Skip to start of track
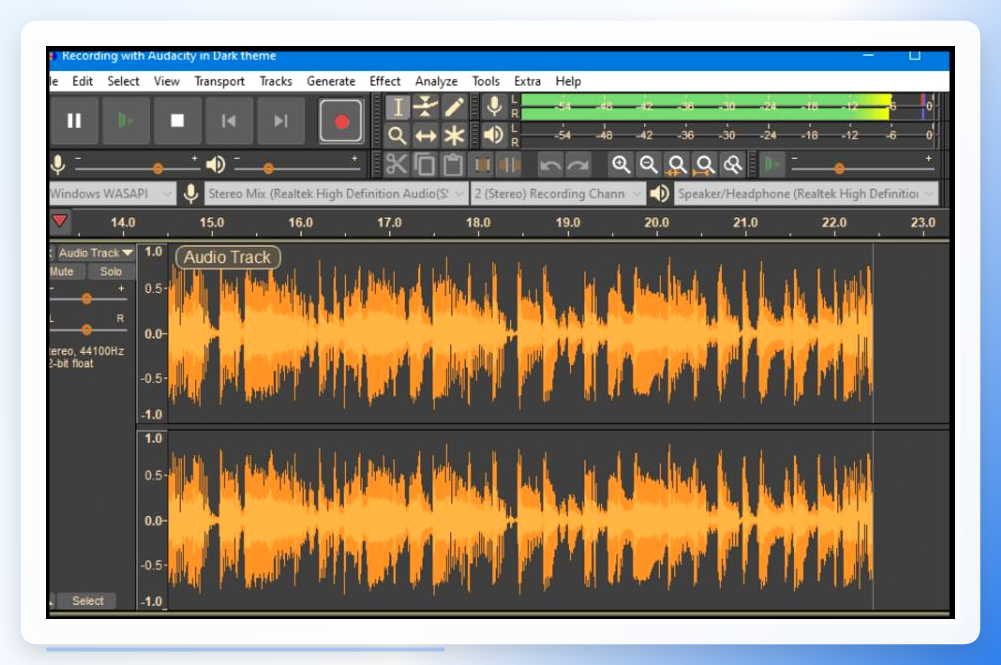The width and height of the screenshot is (1001, 665). 229,121
